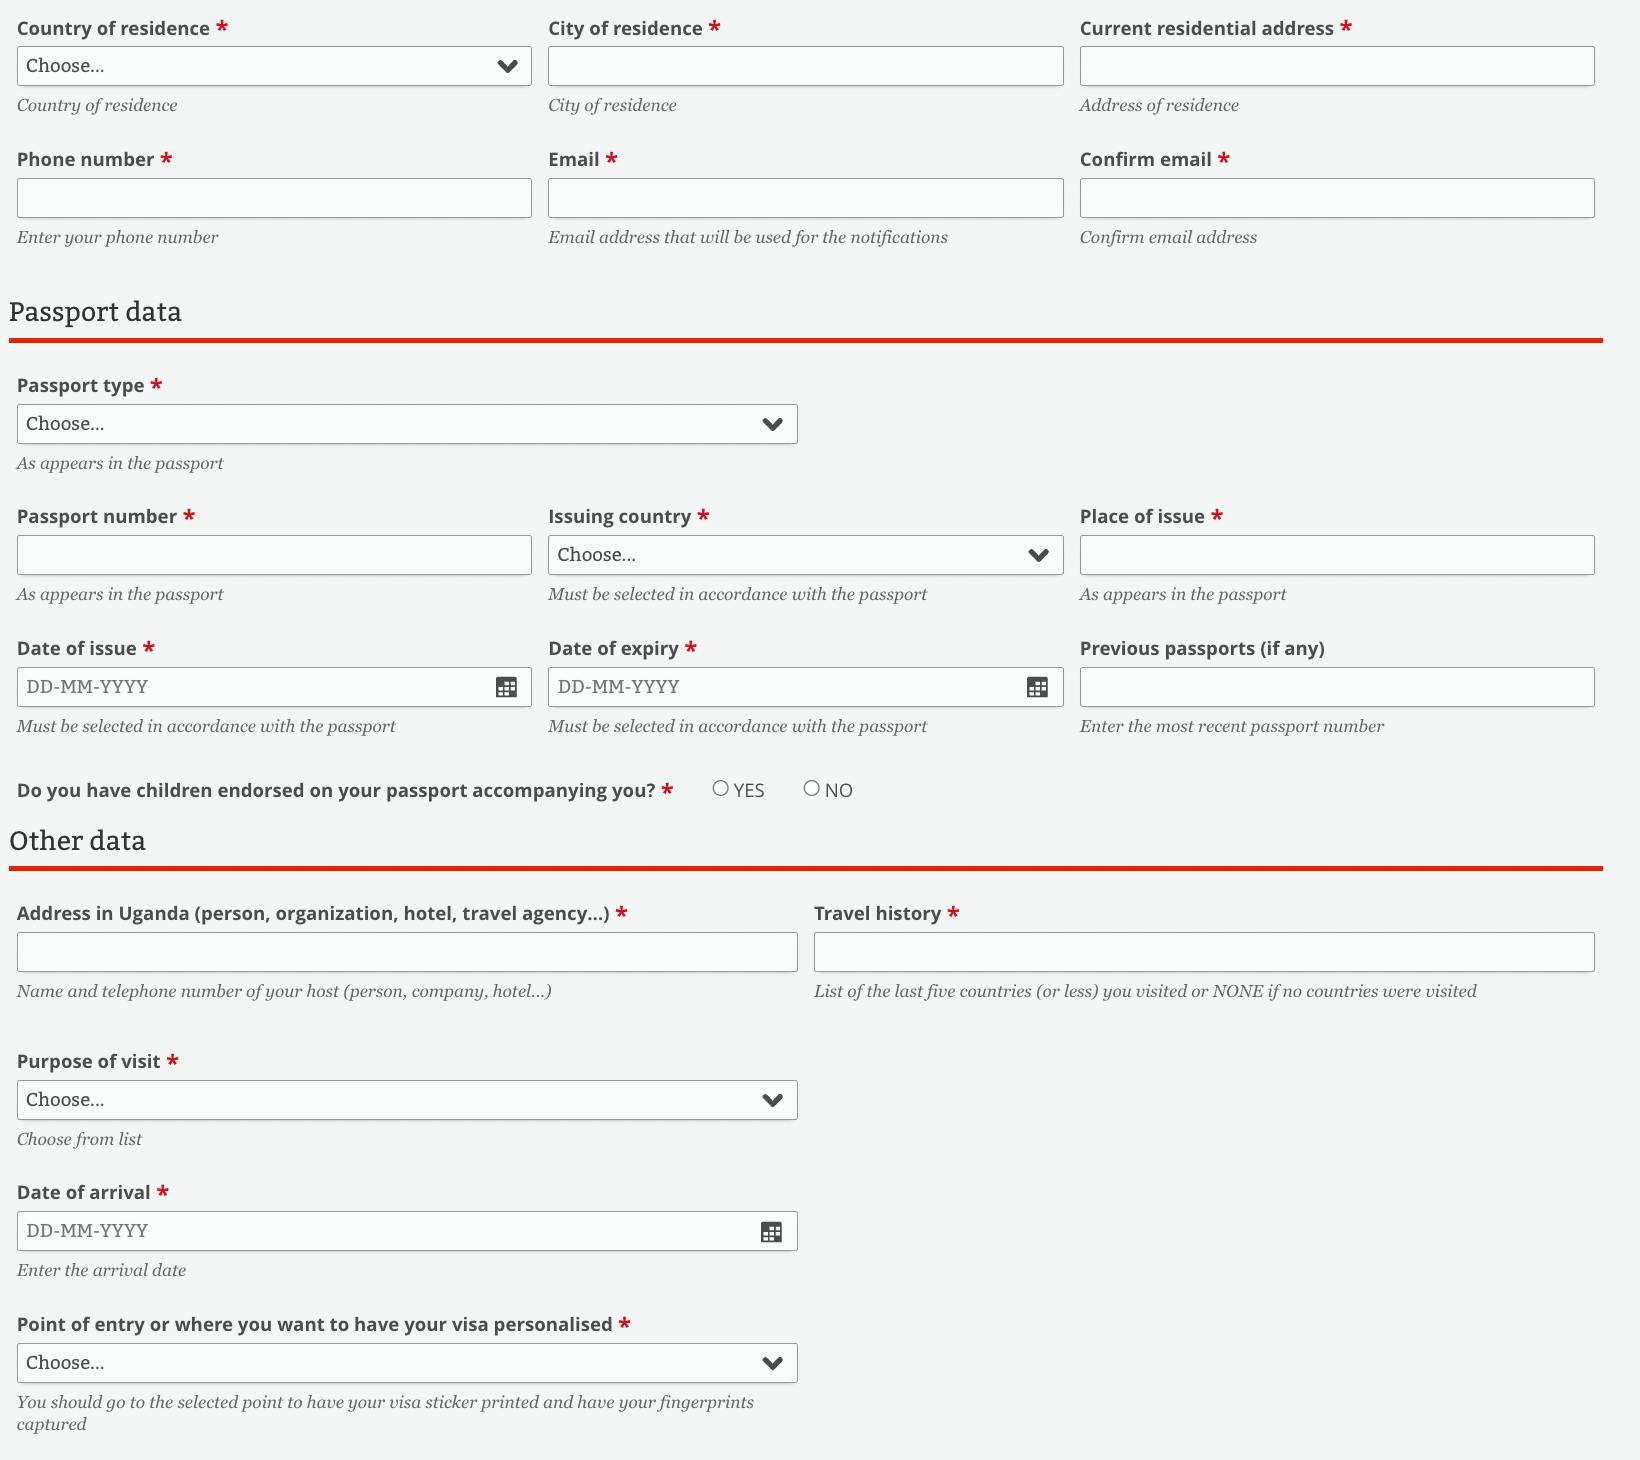Click 'Enter the most recent passport number' hint

pos(1232,726)
